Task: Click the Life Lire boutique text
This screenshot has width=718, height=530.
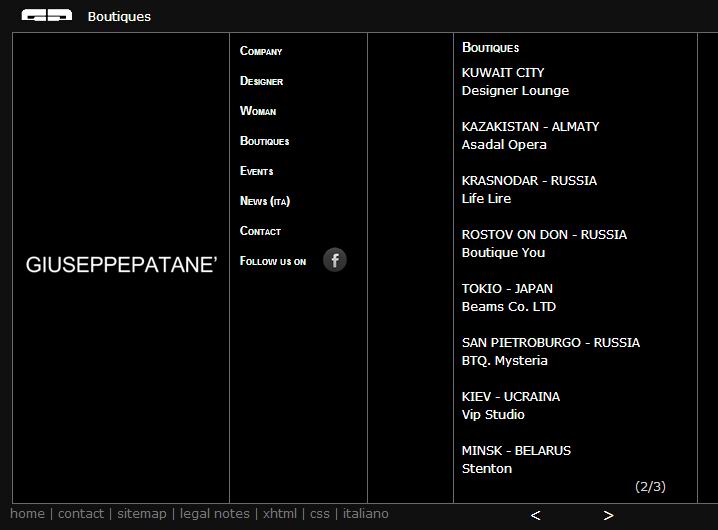Action: [486, 199]
